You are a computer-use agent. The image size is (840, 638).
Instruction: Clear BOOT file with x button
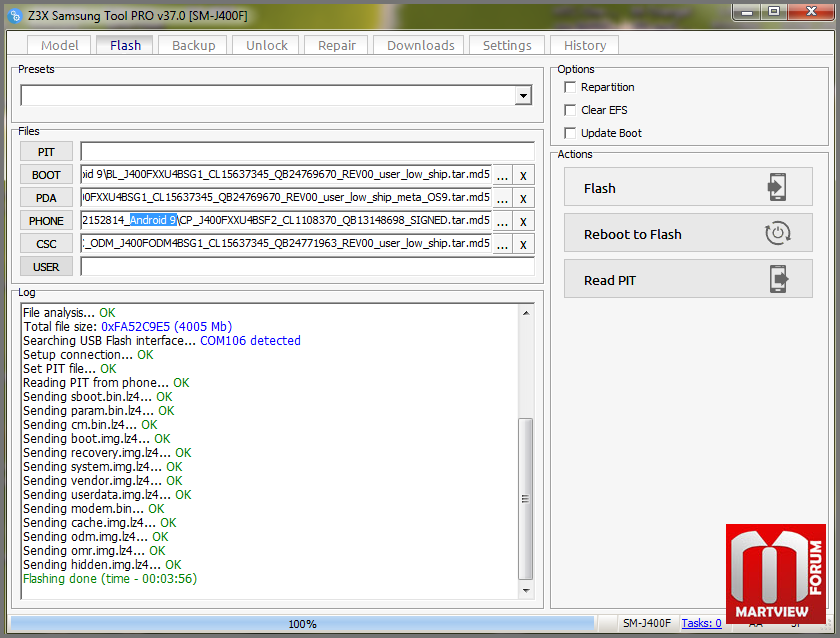[523, 175]
